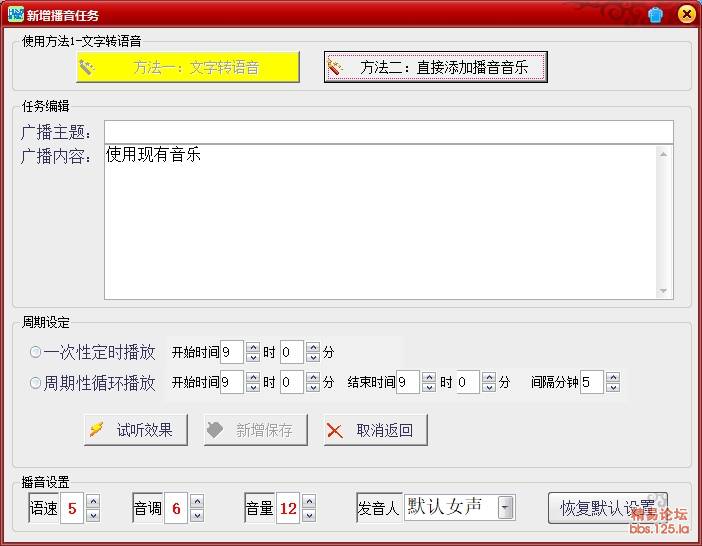702x546 pixels.
Task: Click the shirt skin icon in title bar
Action: click(x=656, y=15)
